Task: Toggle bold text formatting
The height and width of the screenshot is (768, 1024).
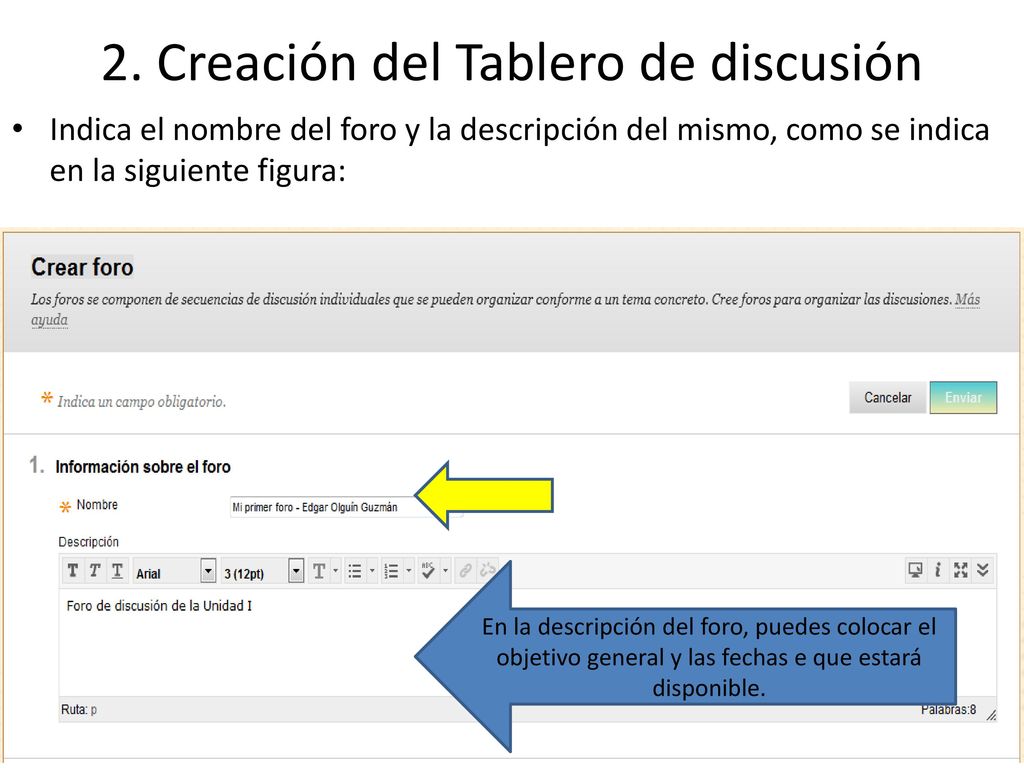Action: (x=73, y=571)
